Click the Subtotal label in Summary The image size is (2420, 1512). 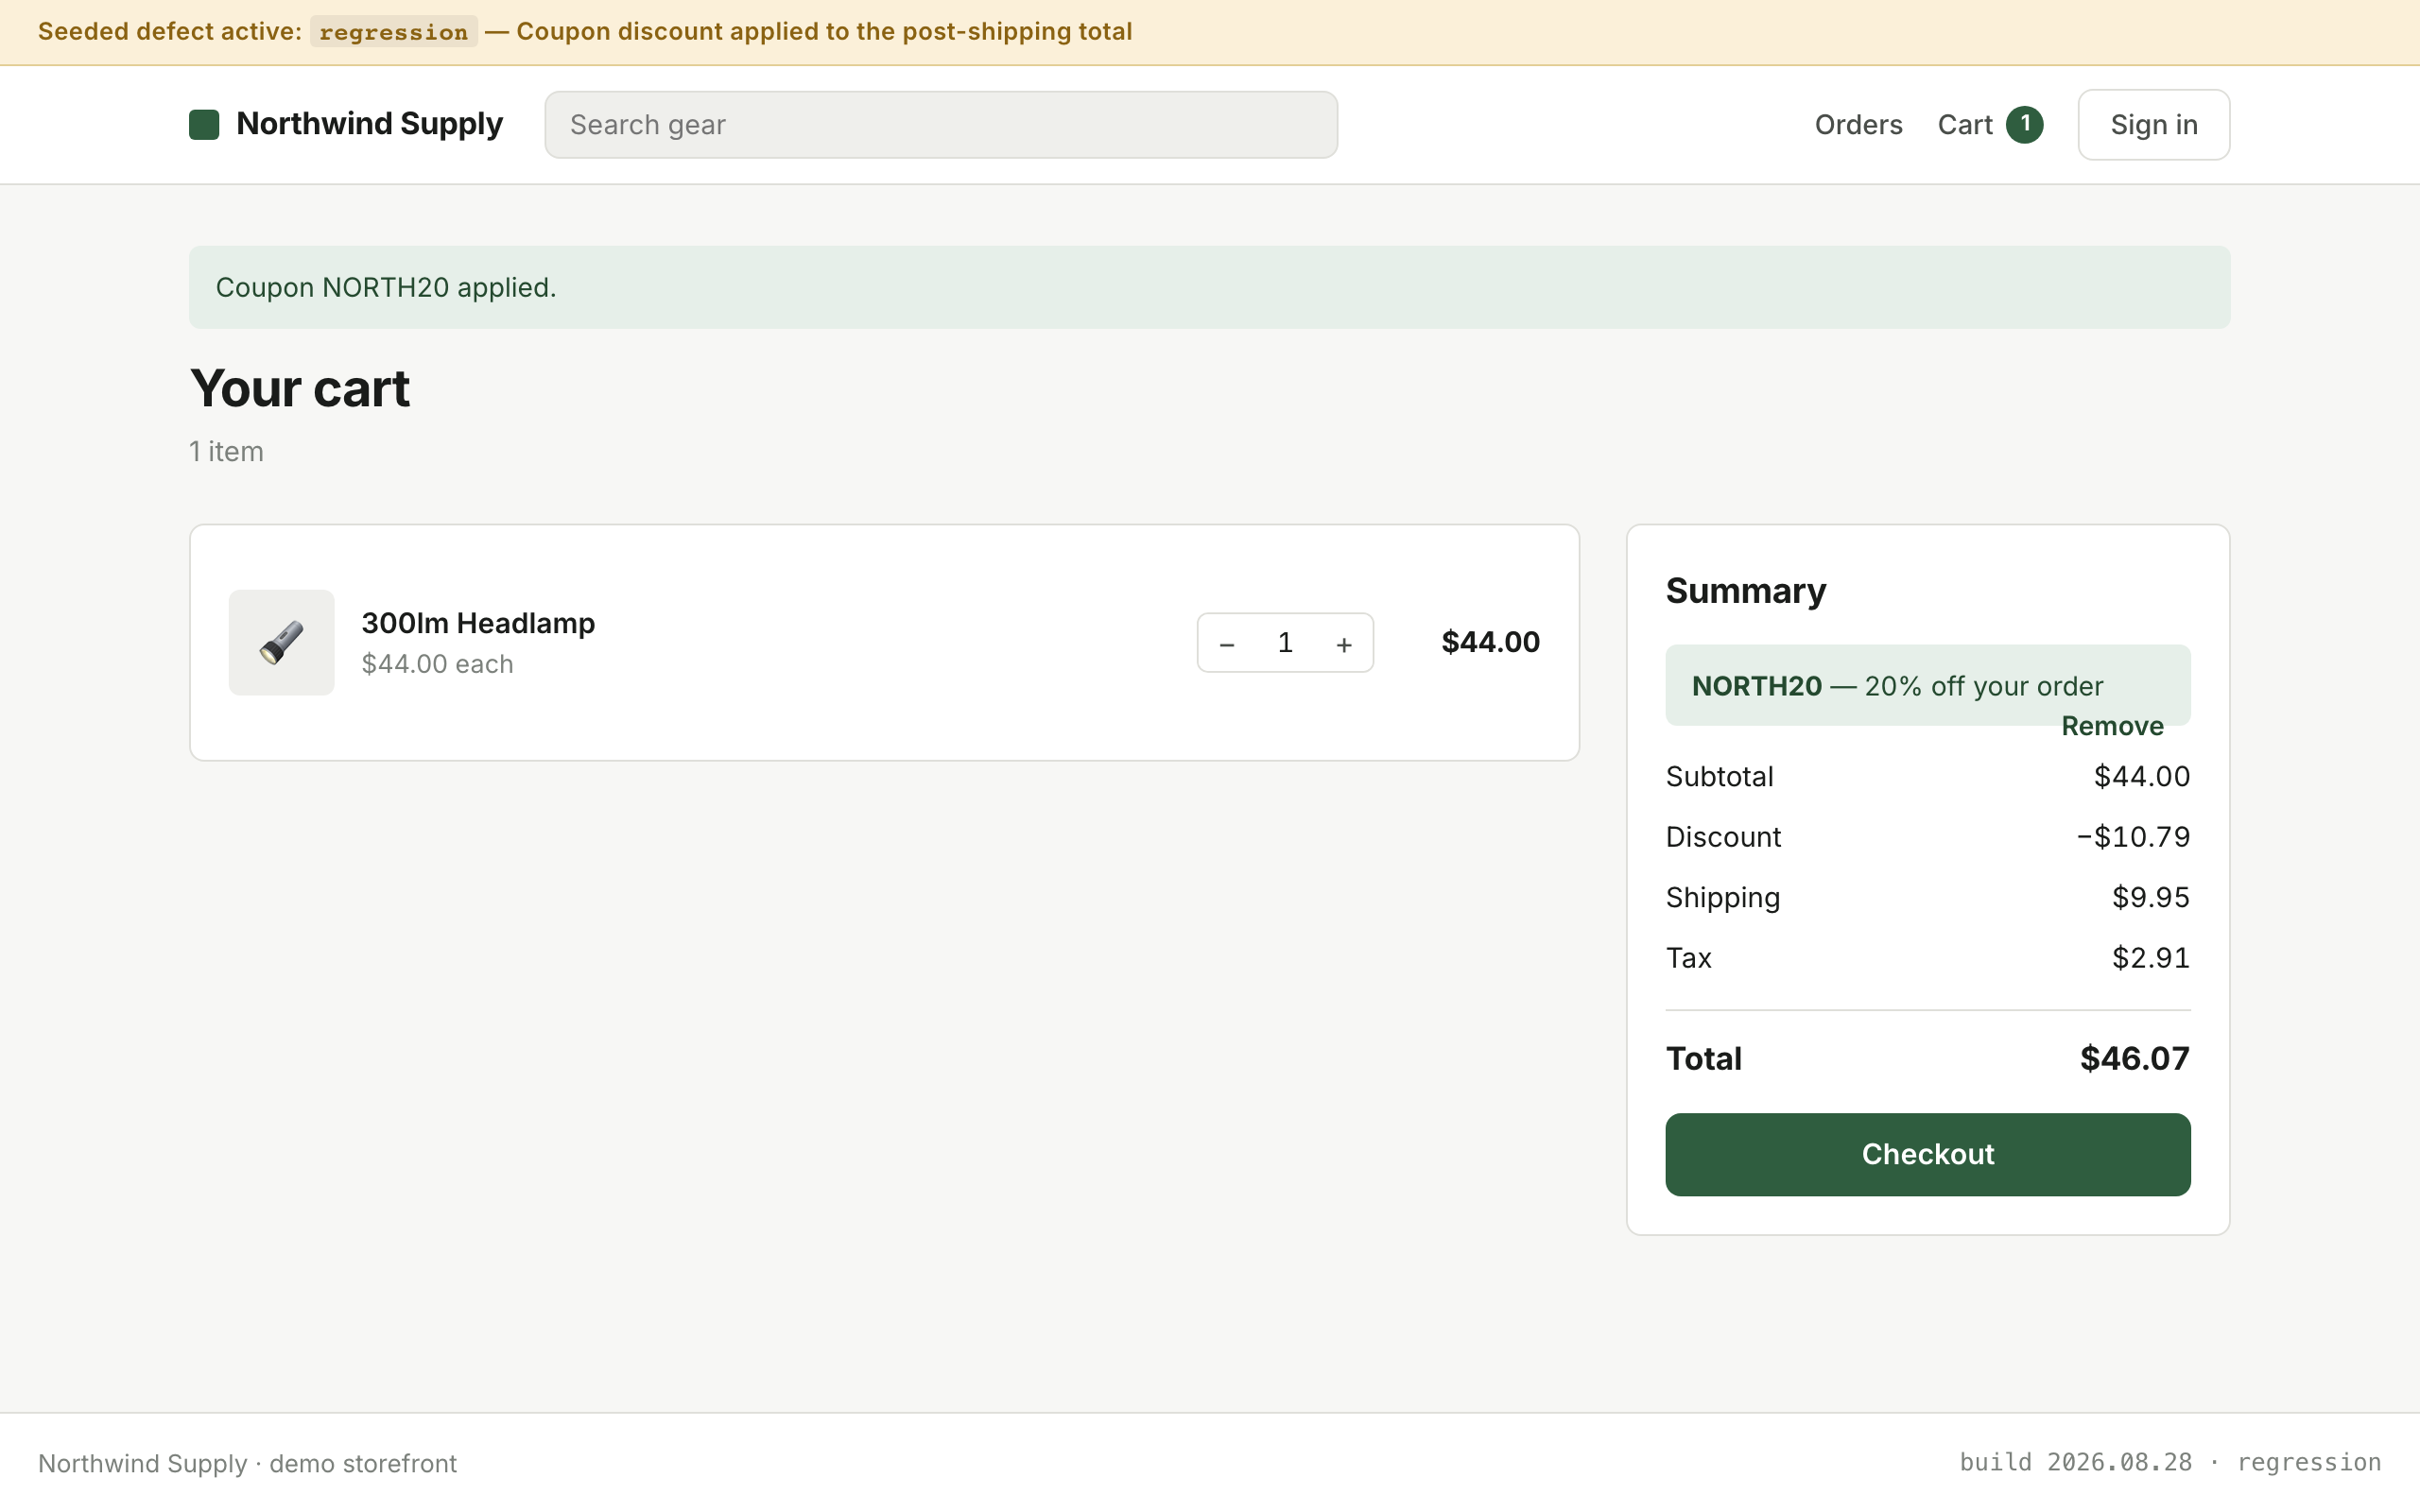coord(1719,776)
